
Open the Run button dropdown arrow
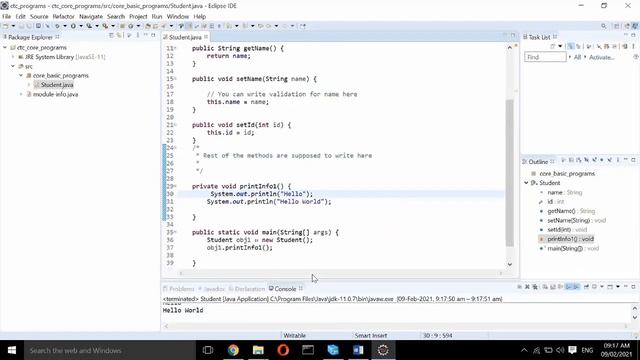[x=80, y=26]
